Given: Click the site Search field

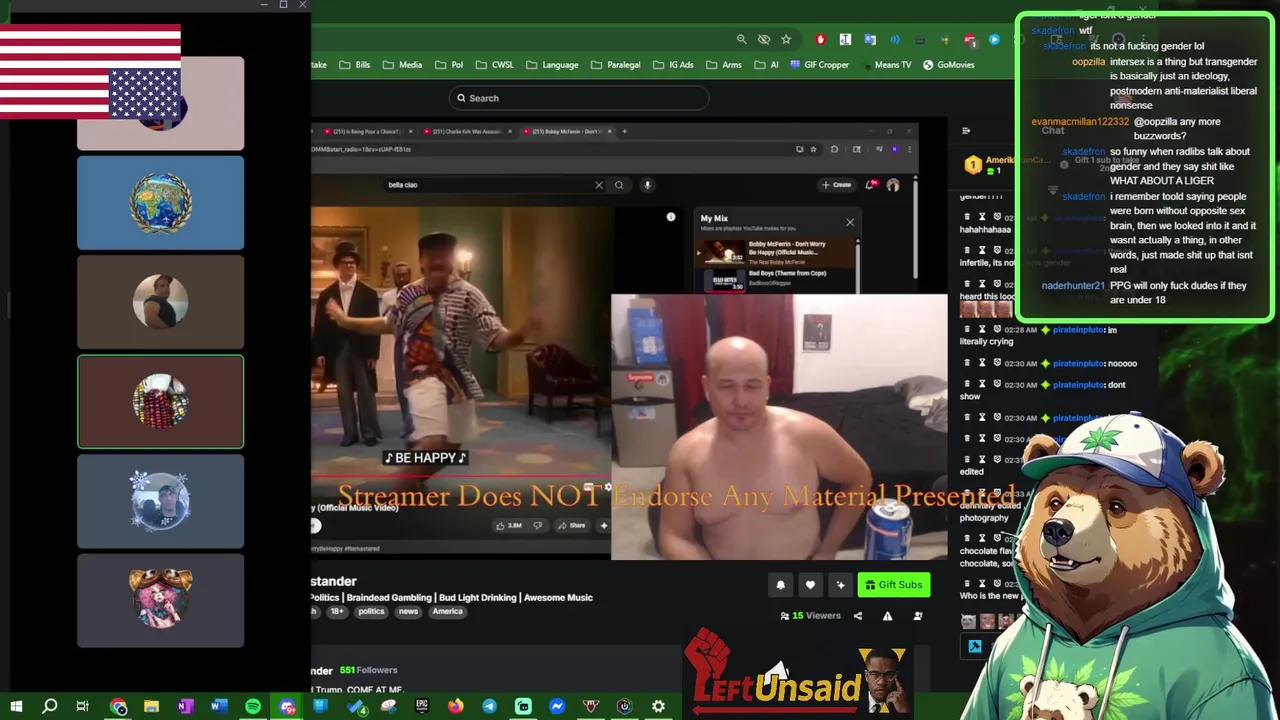Looking at the screenshot, I should [x=579, y=98].
